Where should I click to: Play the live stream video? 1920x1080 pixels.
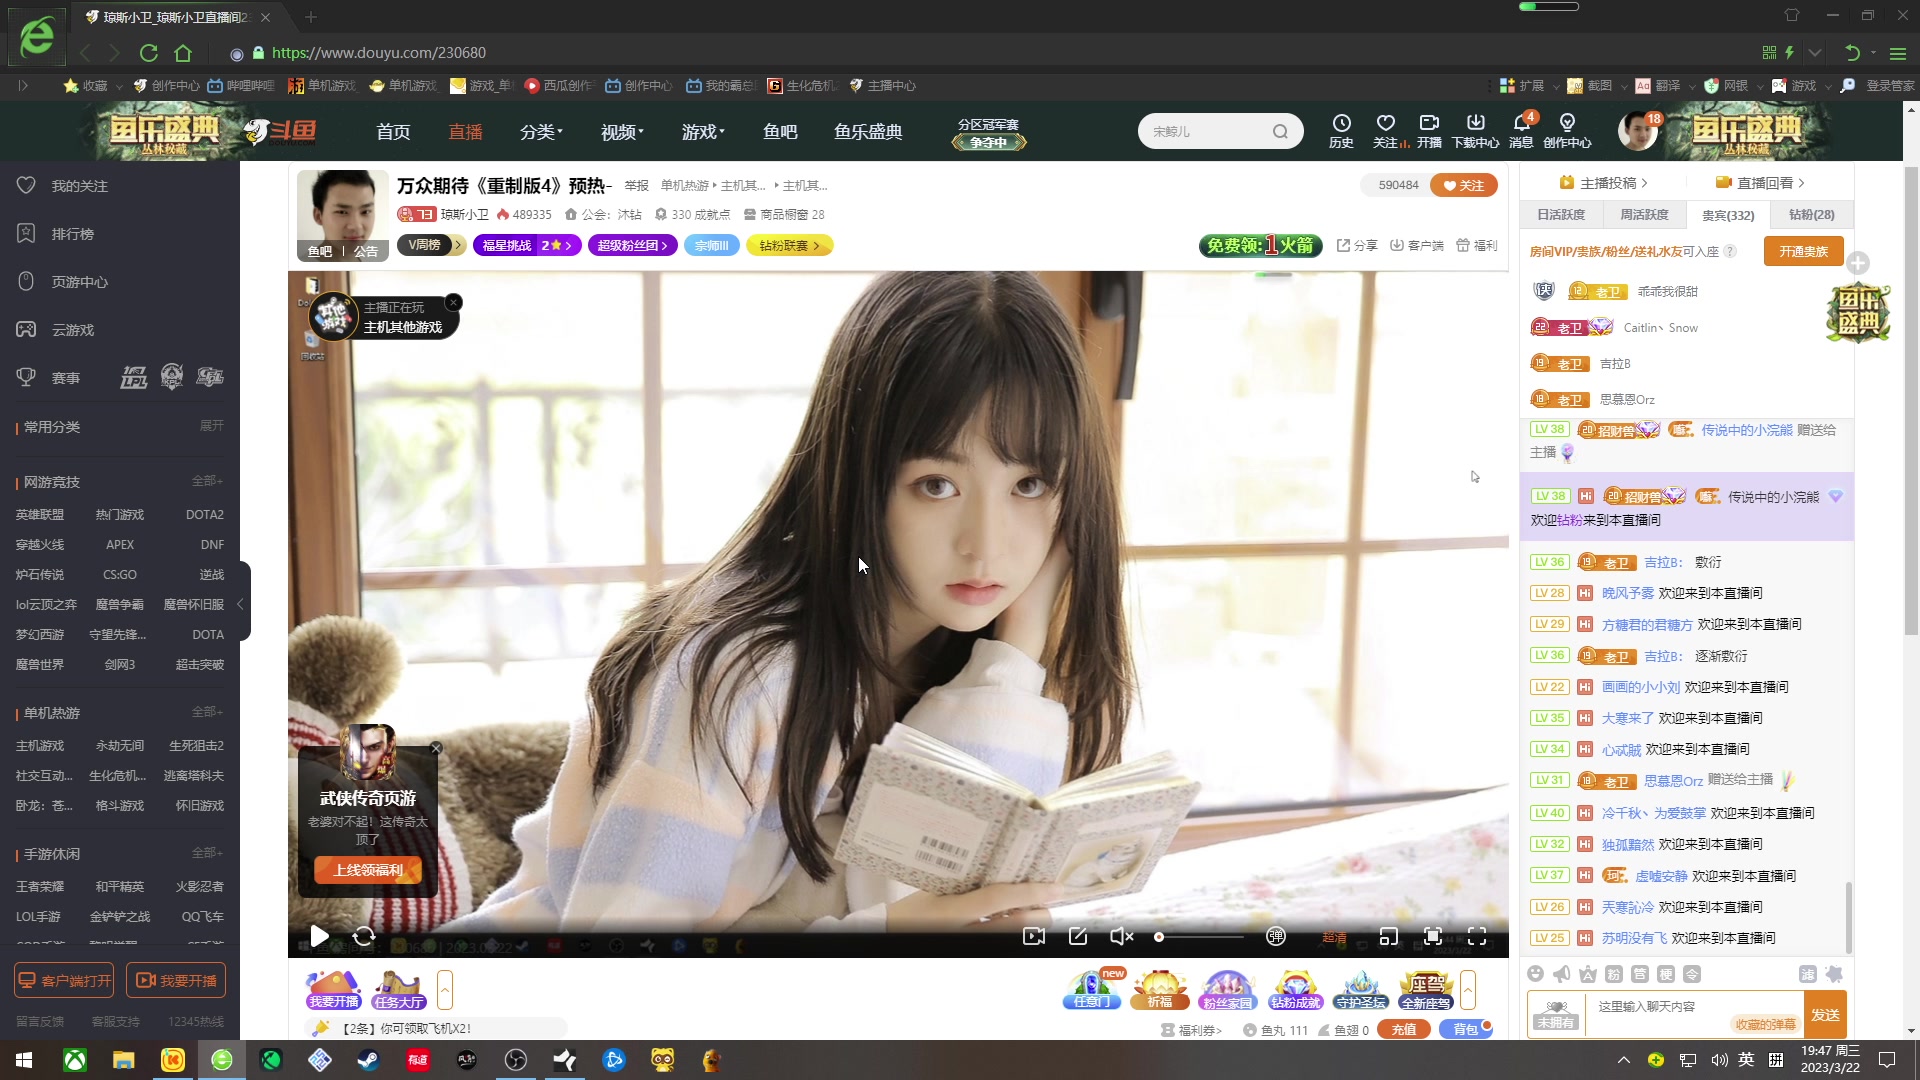pos(319,936)
